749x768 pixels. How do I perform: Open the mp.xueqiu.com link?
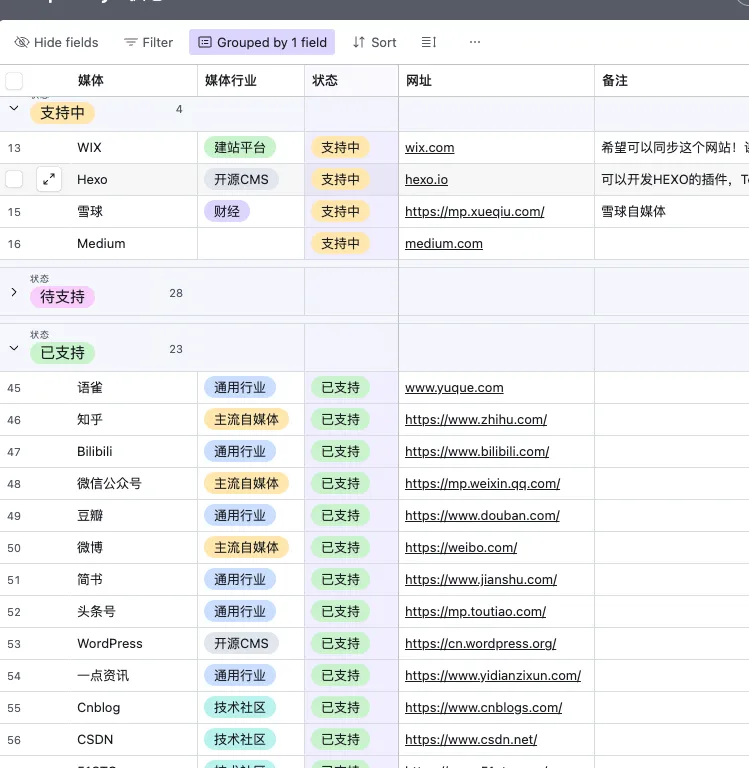coord(475,212)
